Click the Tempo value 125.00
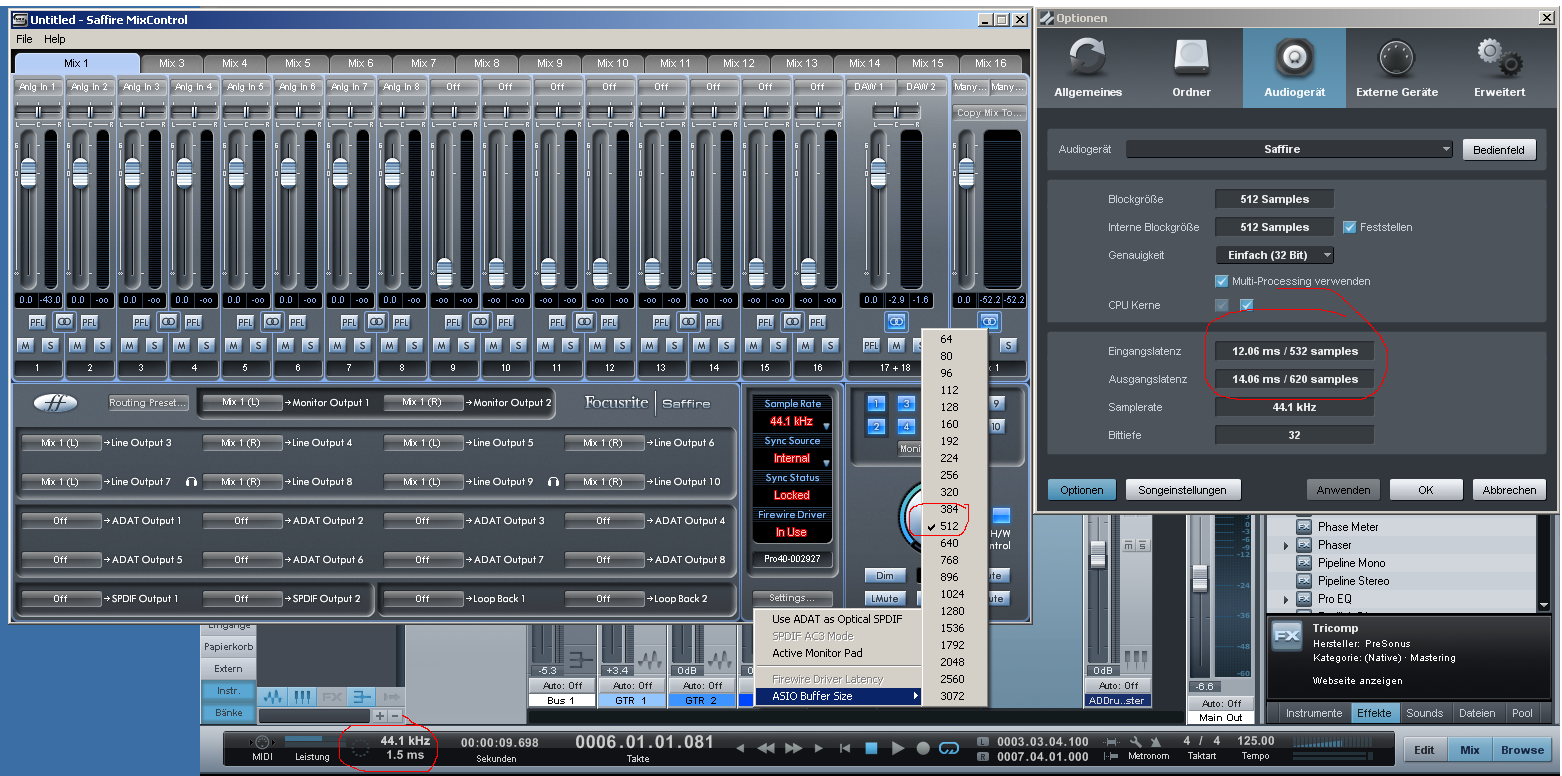The image size is (1562, 776). click(1256, 741)
